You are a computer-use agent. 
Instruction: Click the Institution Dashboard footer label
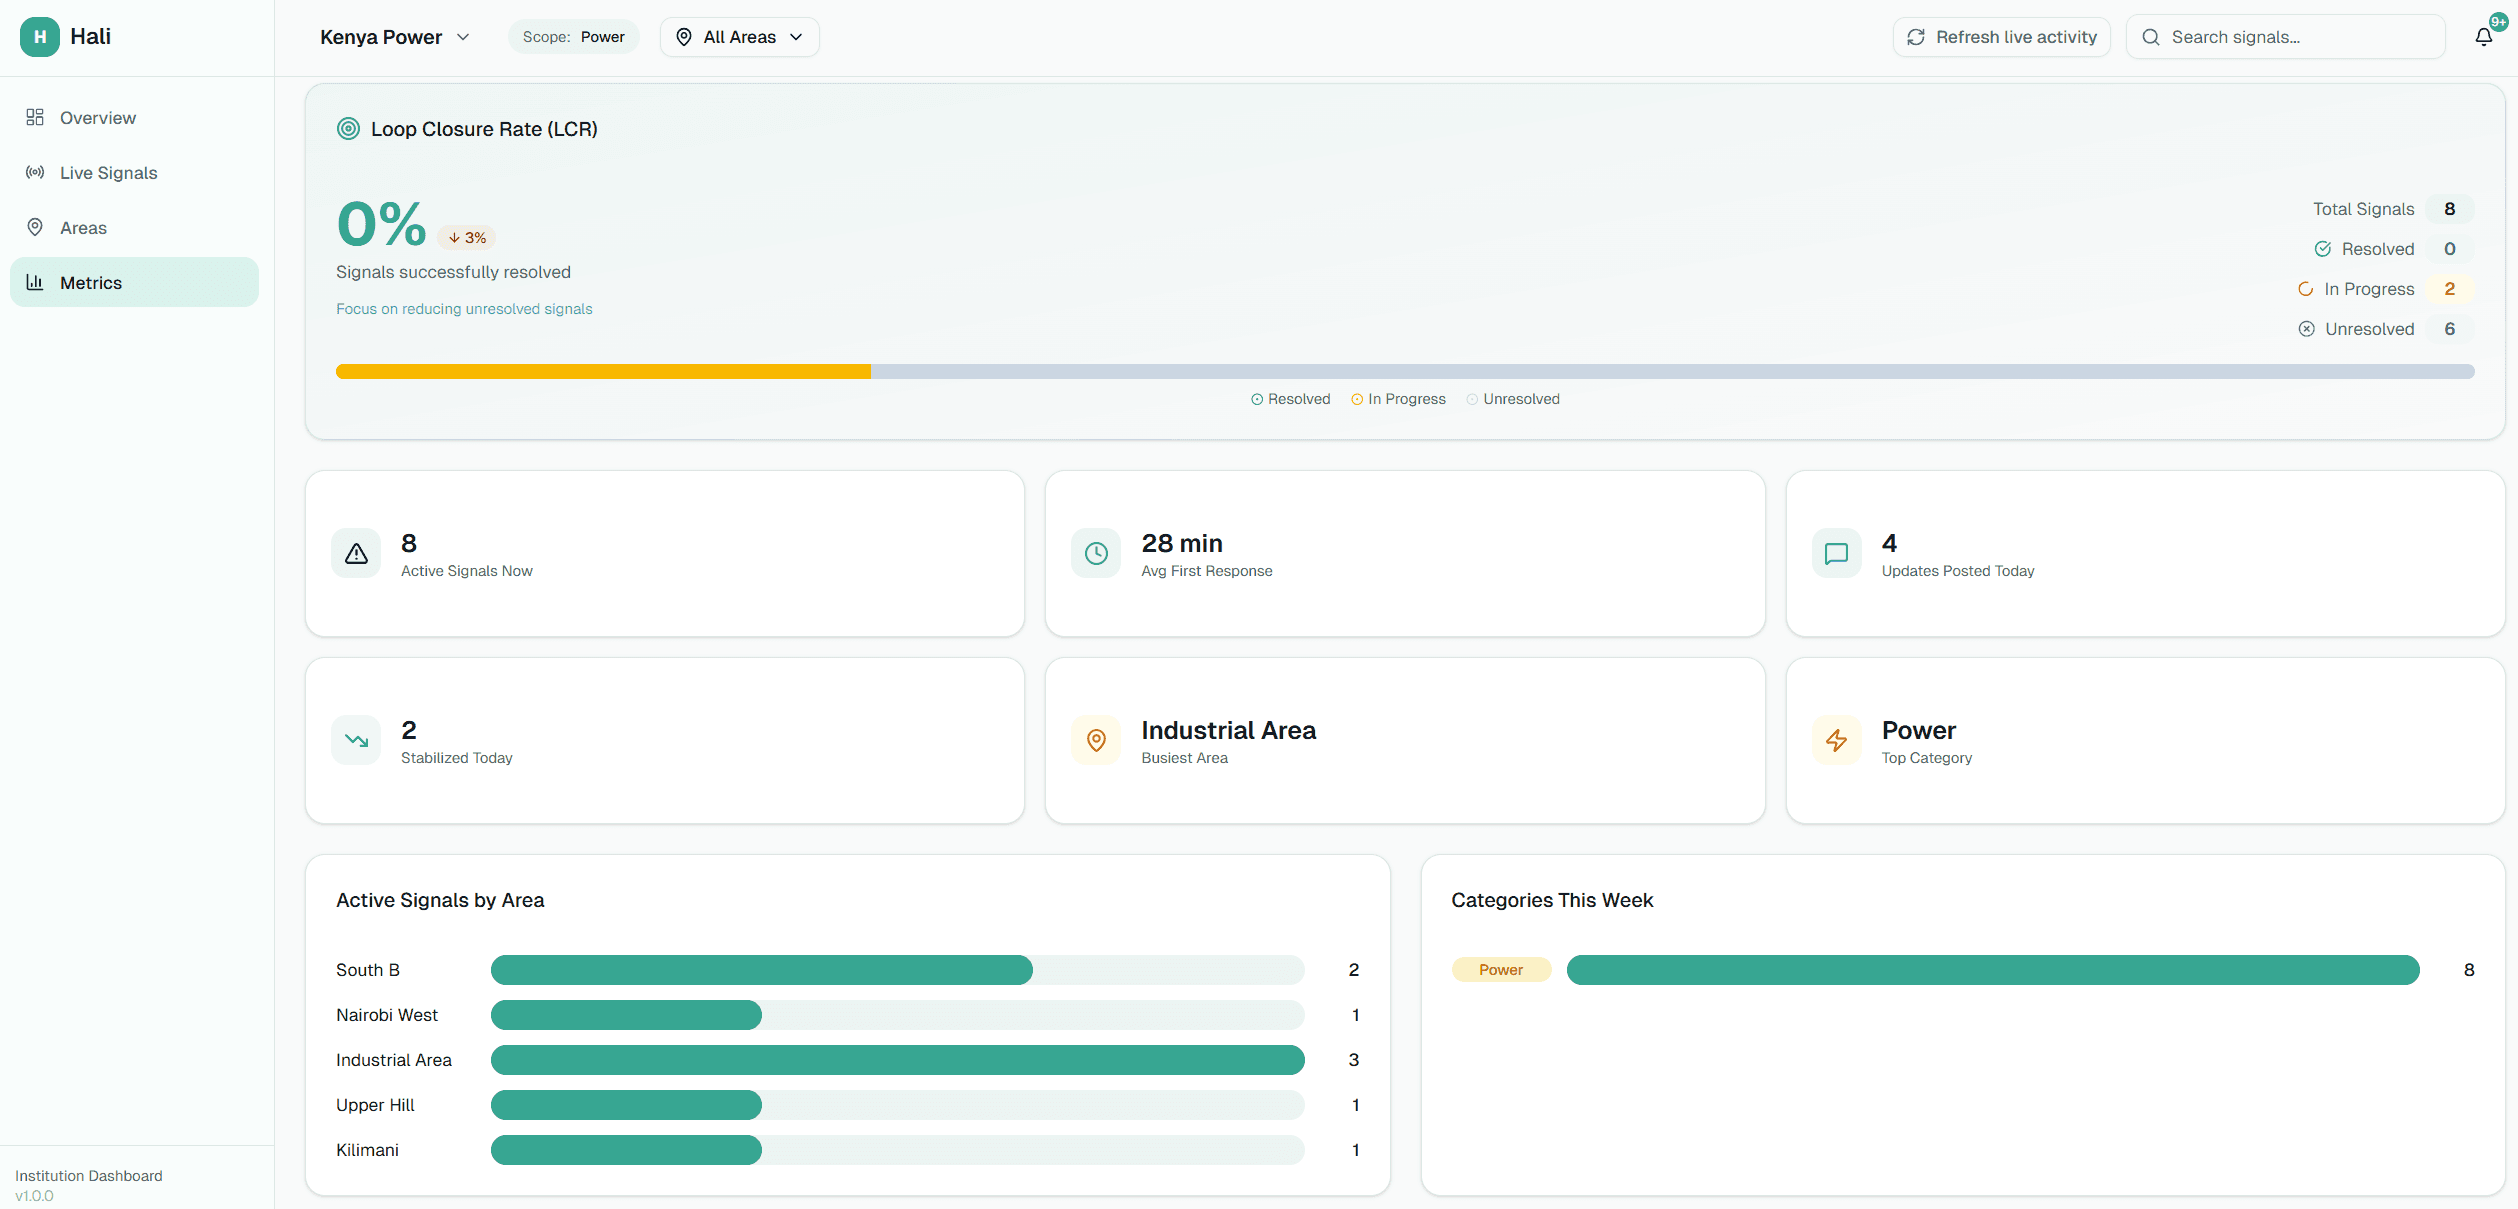tap(88, 1176)
